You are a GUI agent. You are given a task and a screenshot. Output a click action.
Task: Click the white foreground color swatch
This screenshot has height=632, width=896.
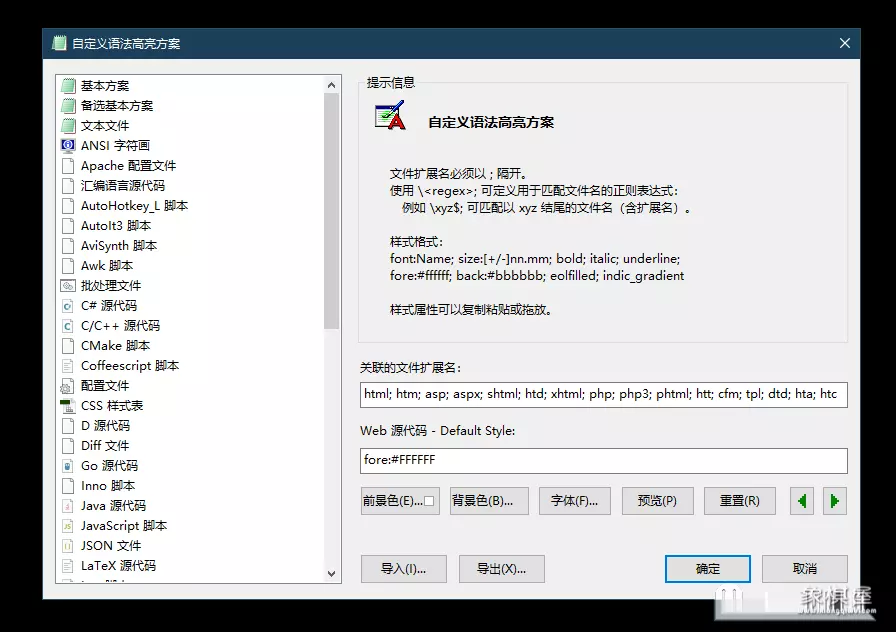tap(429, 501)
